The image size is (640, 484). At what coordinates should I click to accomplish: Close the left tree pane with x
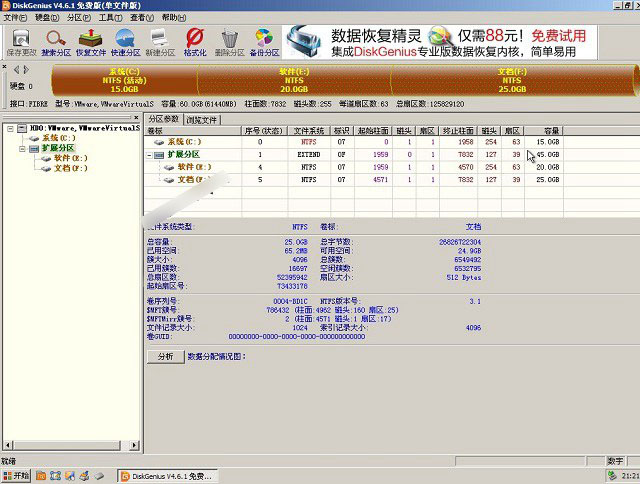point(136,118)
